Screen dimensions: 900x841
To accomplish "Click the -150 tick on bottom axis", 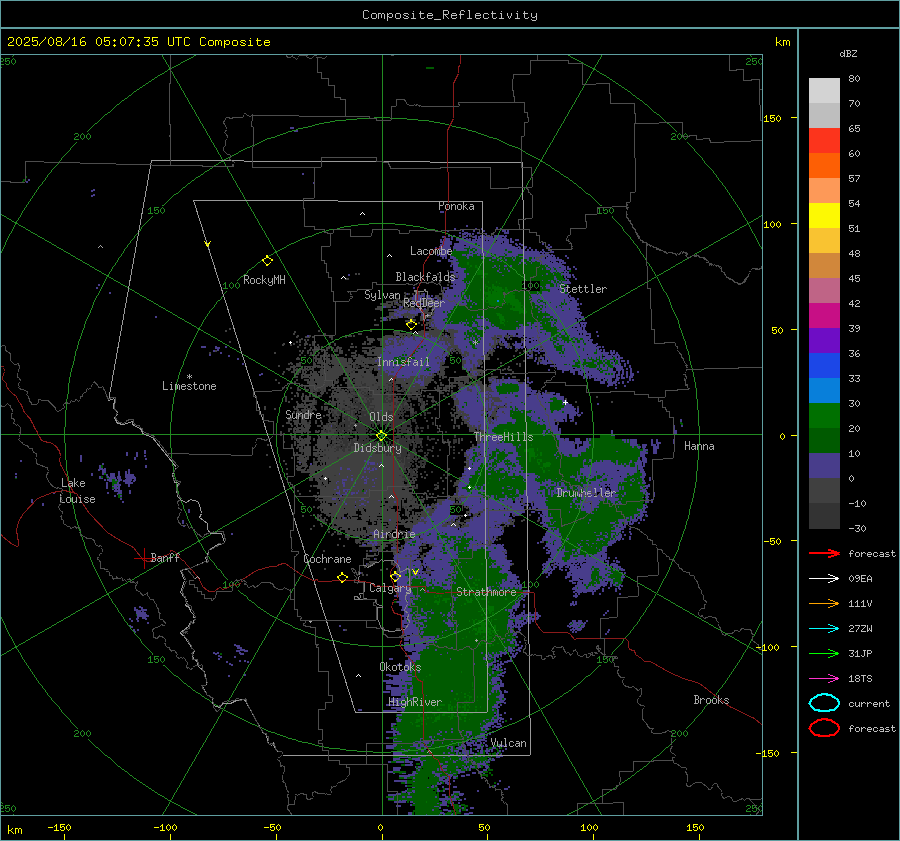I will point(59,827).
